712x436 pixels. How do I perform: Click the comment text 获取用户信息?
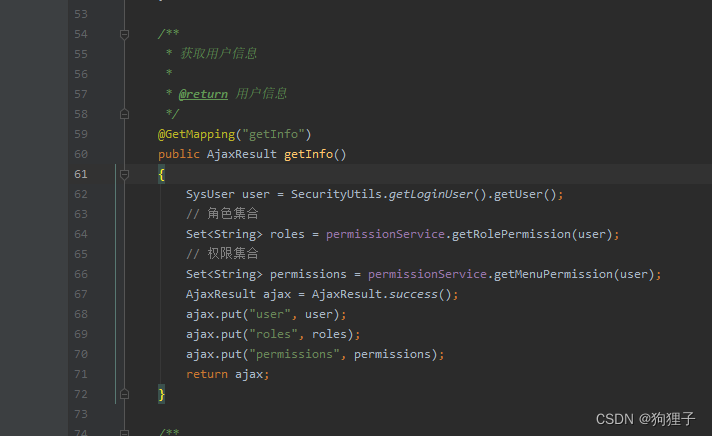click(x=219, y=54)
